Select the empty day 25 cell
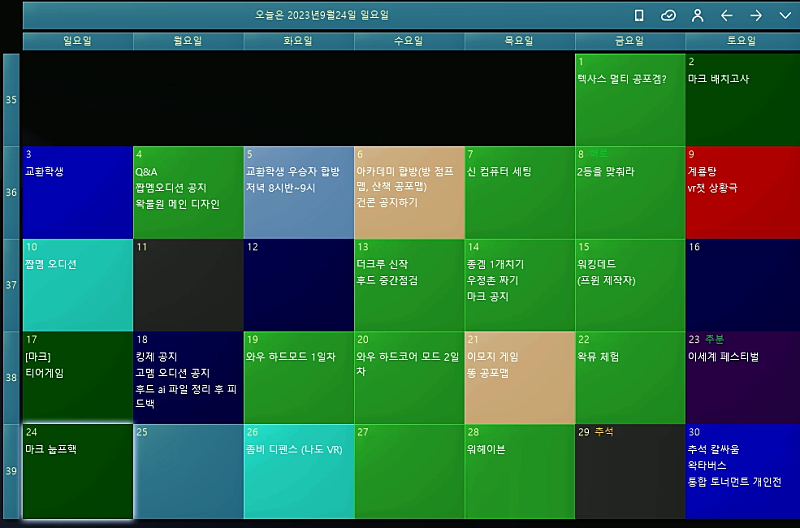The height and width of the screenshot is (528, 800). [188, 471]
